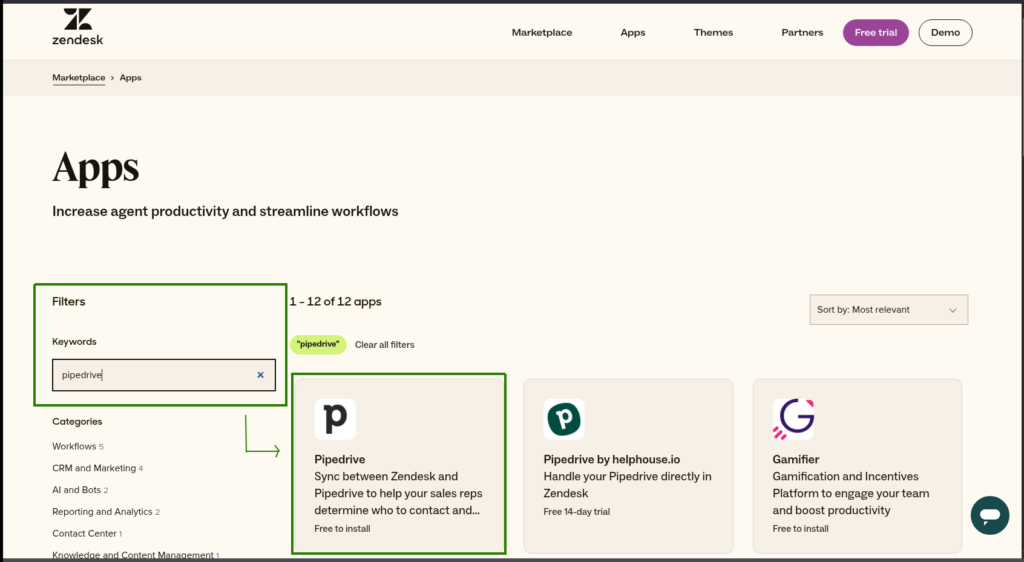The width and height of the screenshot is (1024, 562).
Task: Filter by Workflows category
Action: tap(78, 446)
